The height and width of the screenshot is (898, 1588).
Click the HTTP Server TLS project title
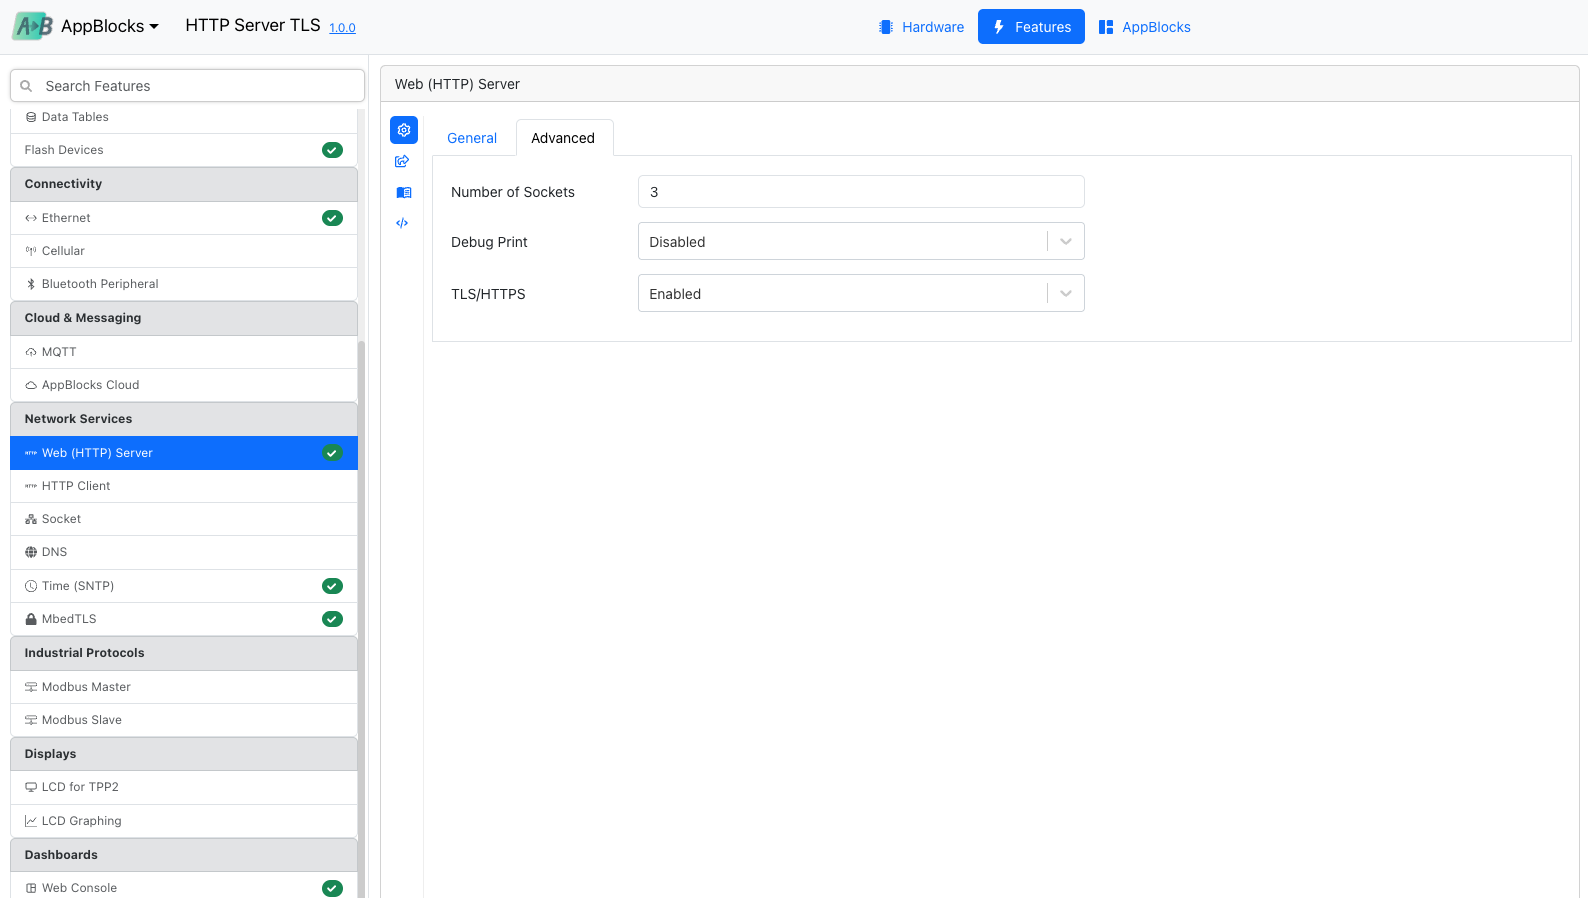(x=253, y=25)
